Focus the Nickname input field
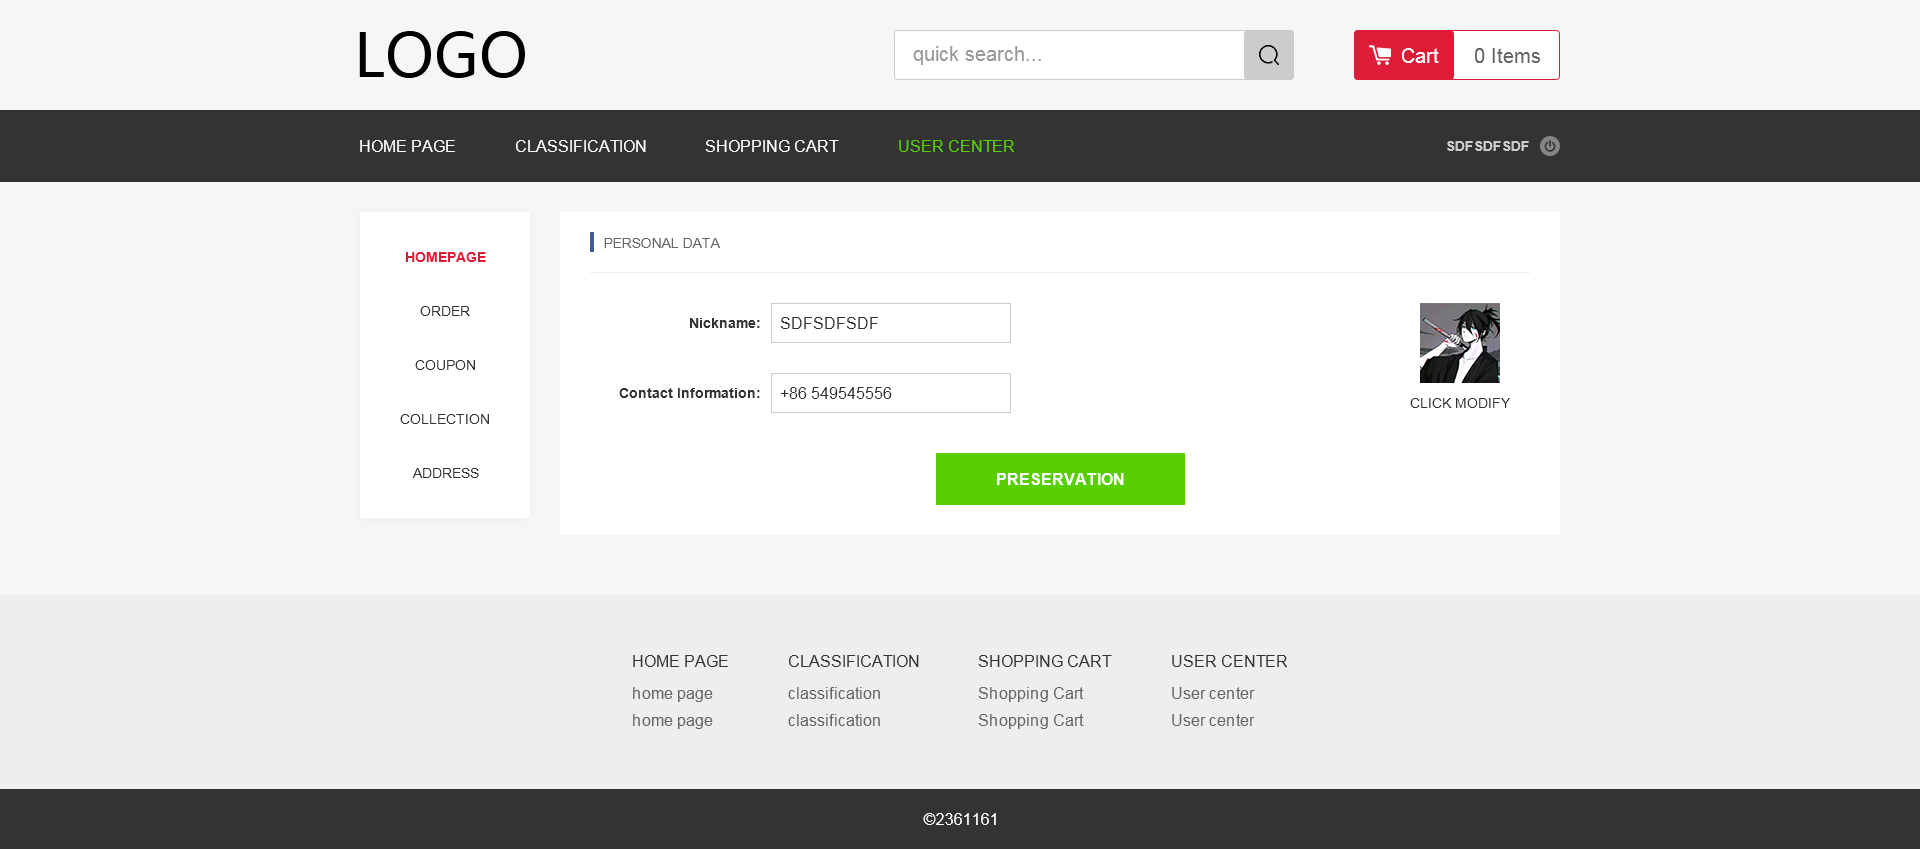 click(890, 323)
